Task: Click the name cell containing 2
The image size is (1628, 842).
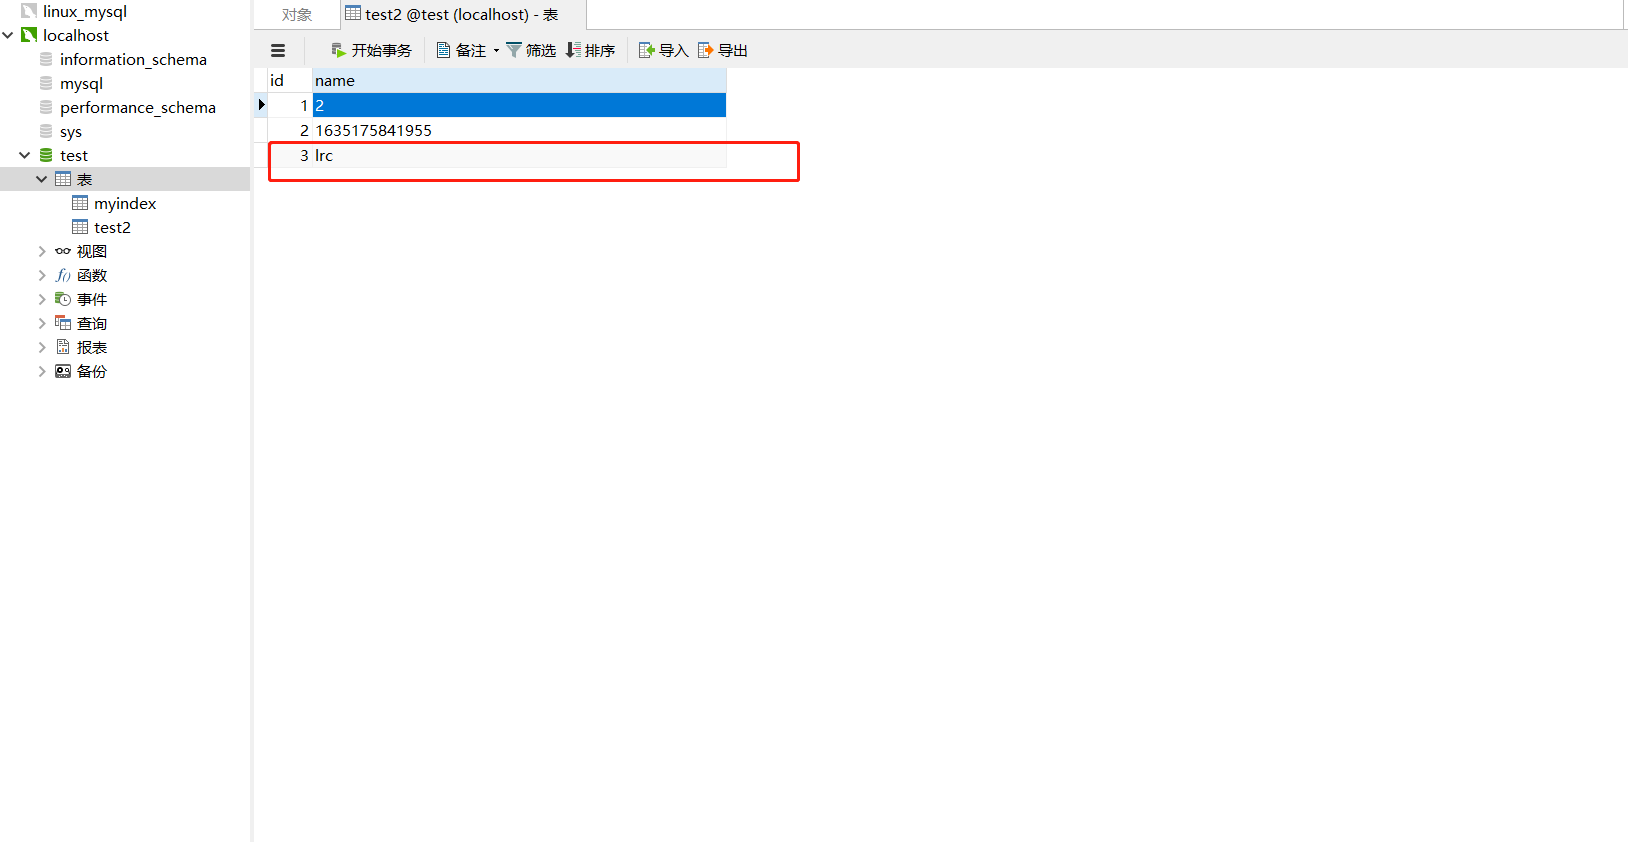Action: tap(519, 105)
